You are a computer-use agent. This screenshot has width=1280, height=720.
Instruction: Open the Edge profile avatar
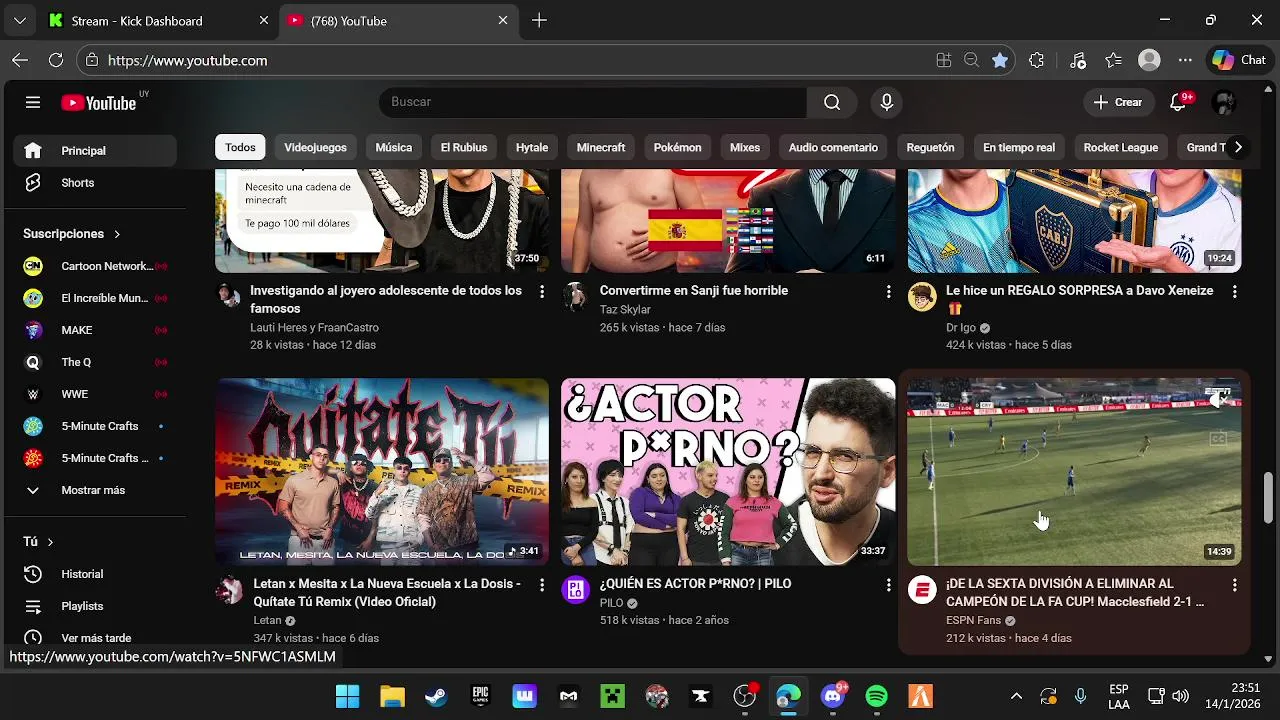pos(1149,60)
